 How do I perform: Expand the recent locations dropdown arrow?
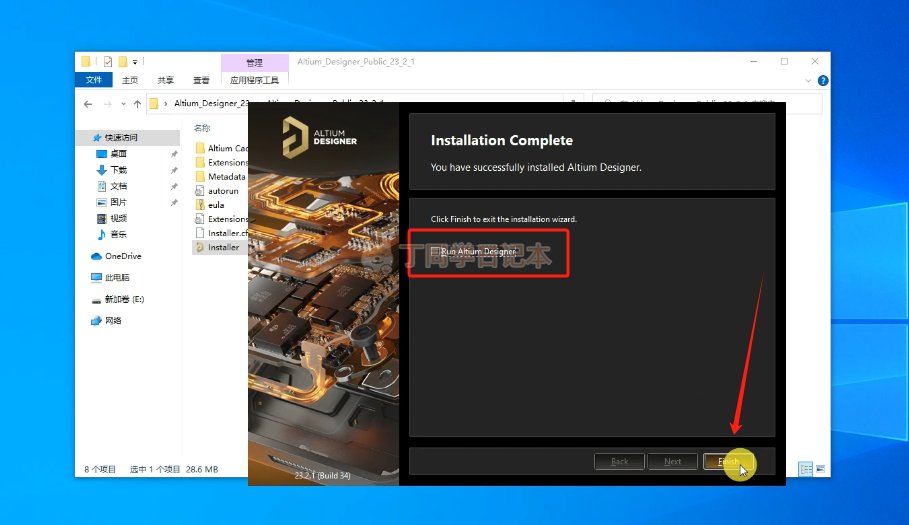(x=122, y=103)
